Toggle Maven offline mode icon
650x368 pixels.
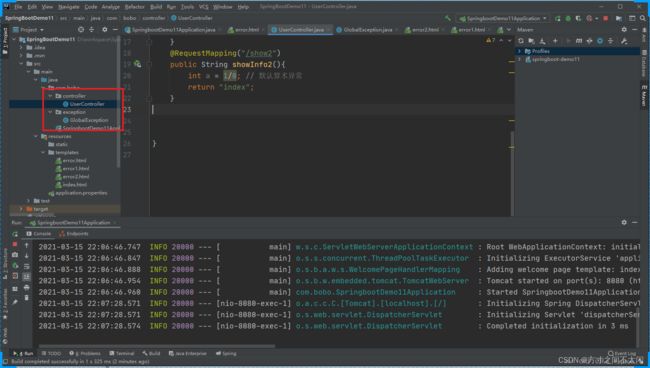589,41
